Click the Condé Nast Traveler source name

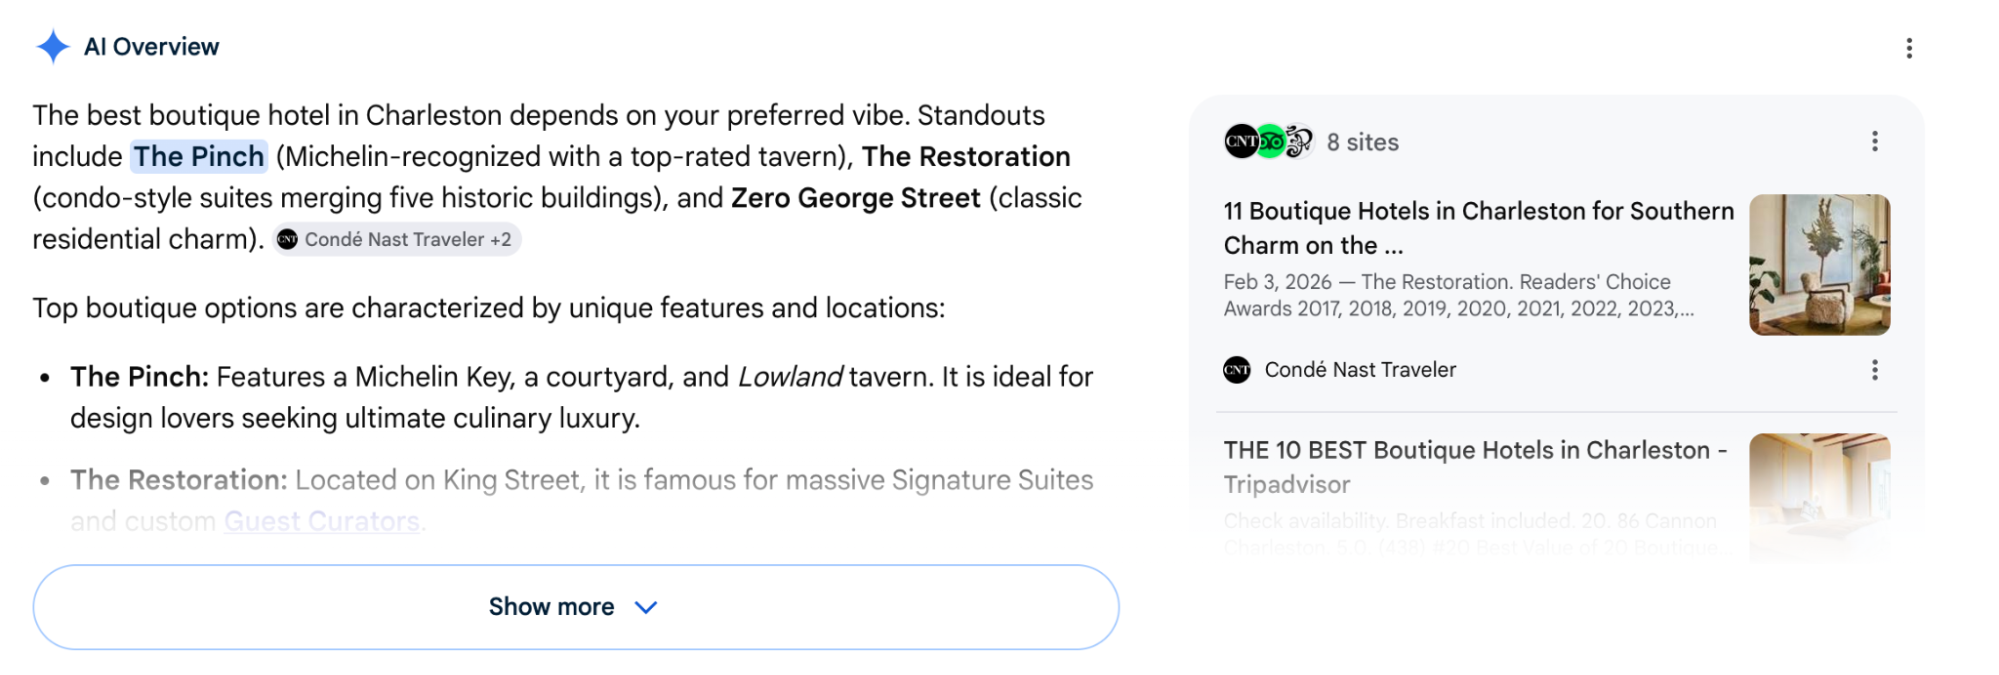point(1360,370)
